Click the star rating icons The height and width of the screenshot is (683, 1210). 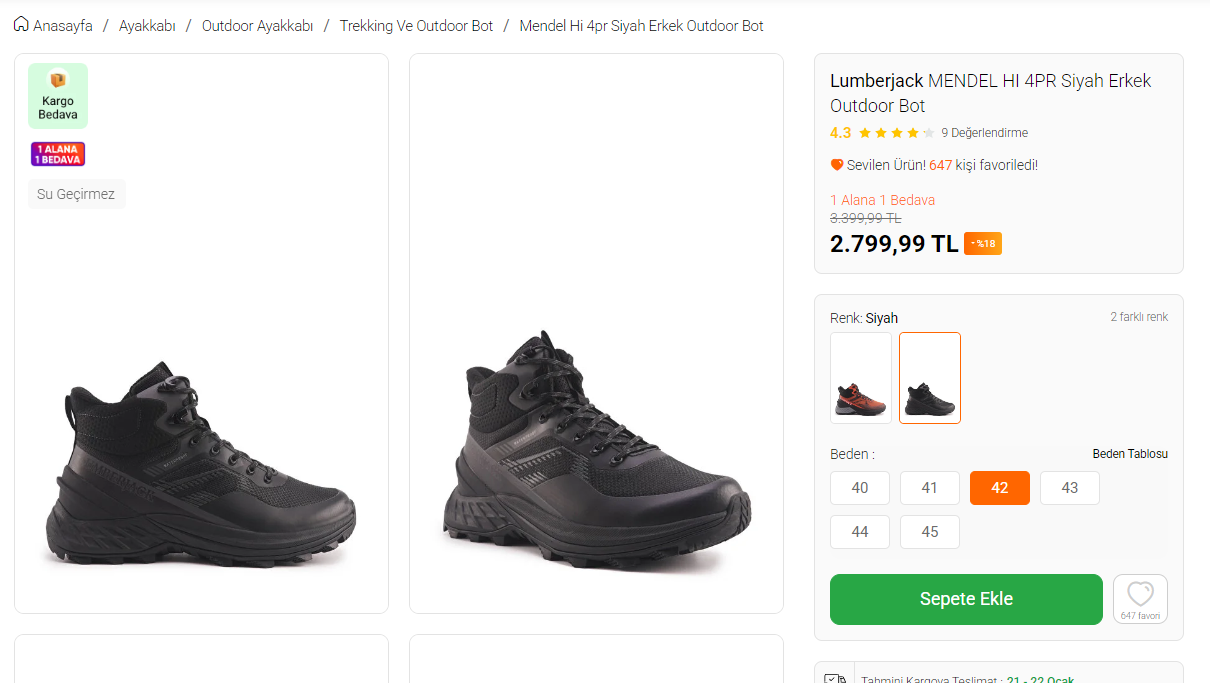point(896,133)
